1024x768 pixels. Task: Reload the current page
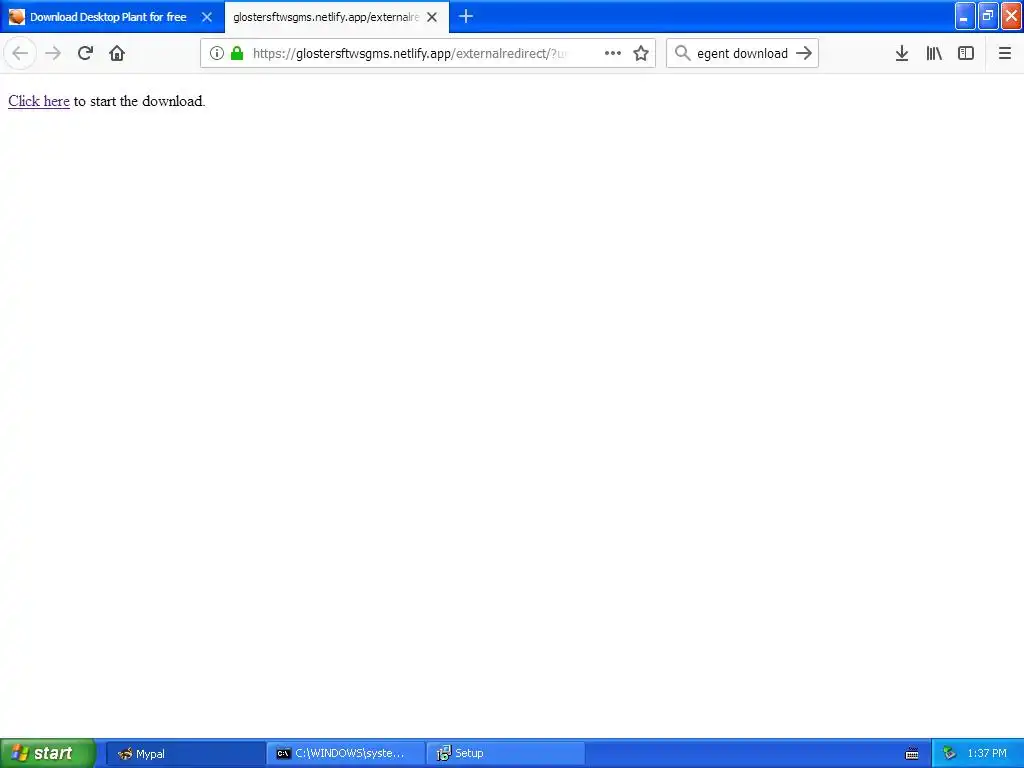(85, 54)
